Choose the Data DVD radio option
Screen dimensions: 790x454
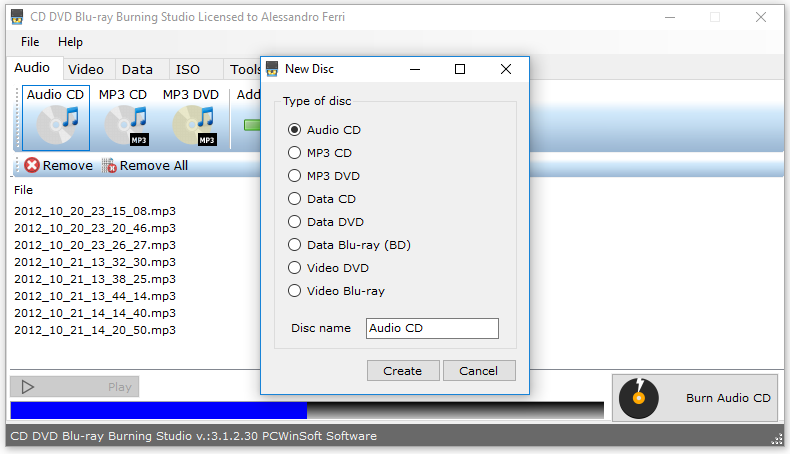pyautogui.click(x=294, y=222)
